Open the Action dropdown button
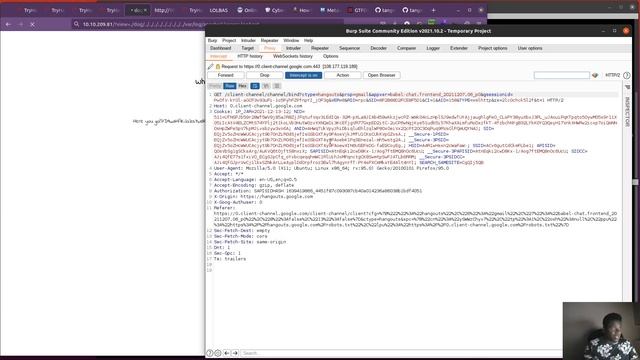Screen dimensions: 640x360 pyautogui.click(x=342, y=75)
